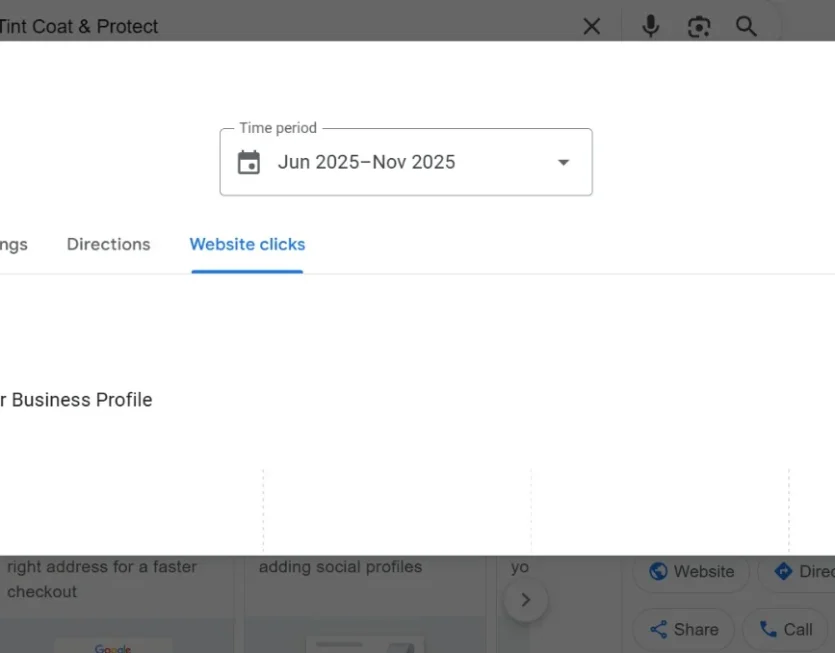Select the Website clicks tab
Viewport: 835px width, 653px height.
[x=247, y=244]
